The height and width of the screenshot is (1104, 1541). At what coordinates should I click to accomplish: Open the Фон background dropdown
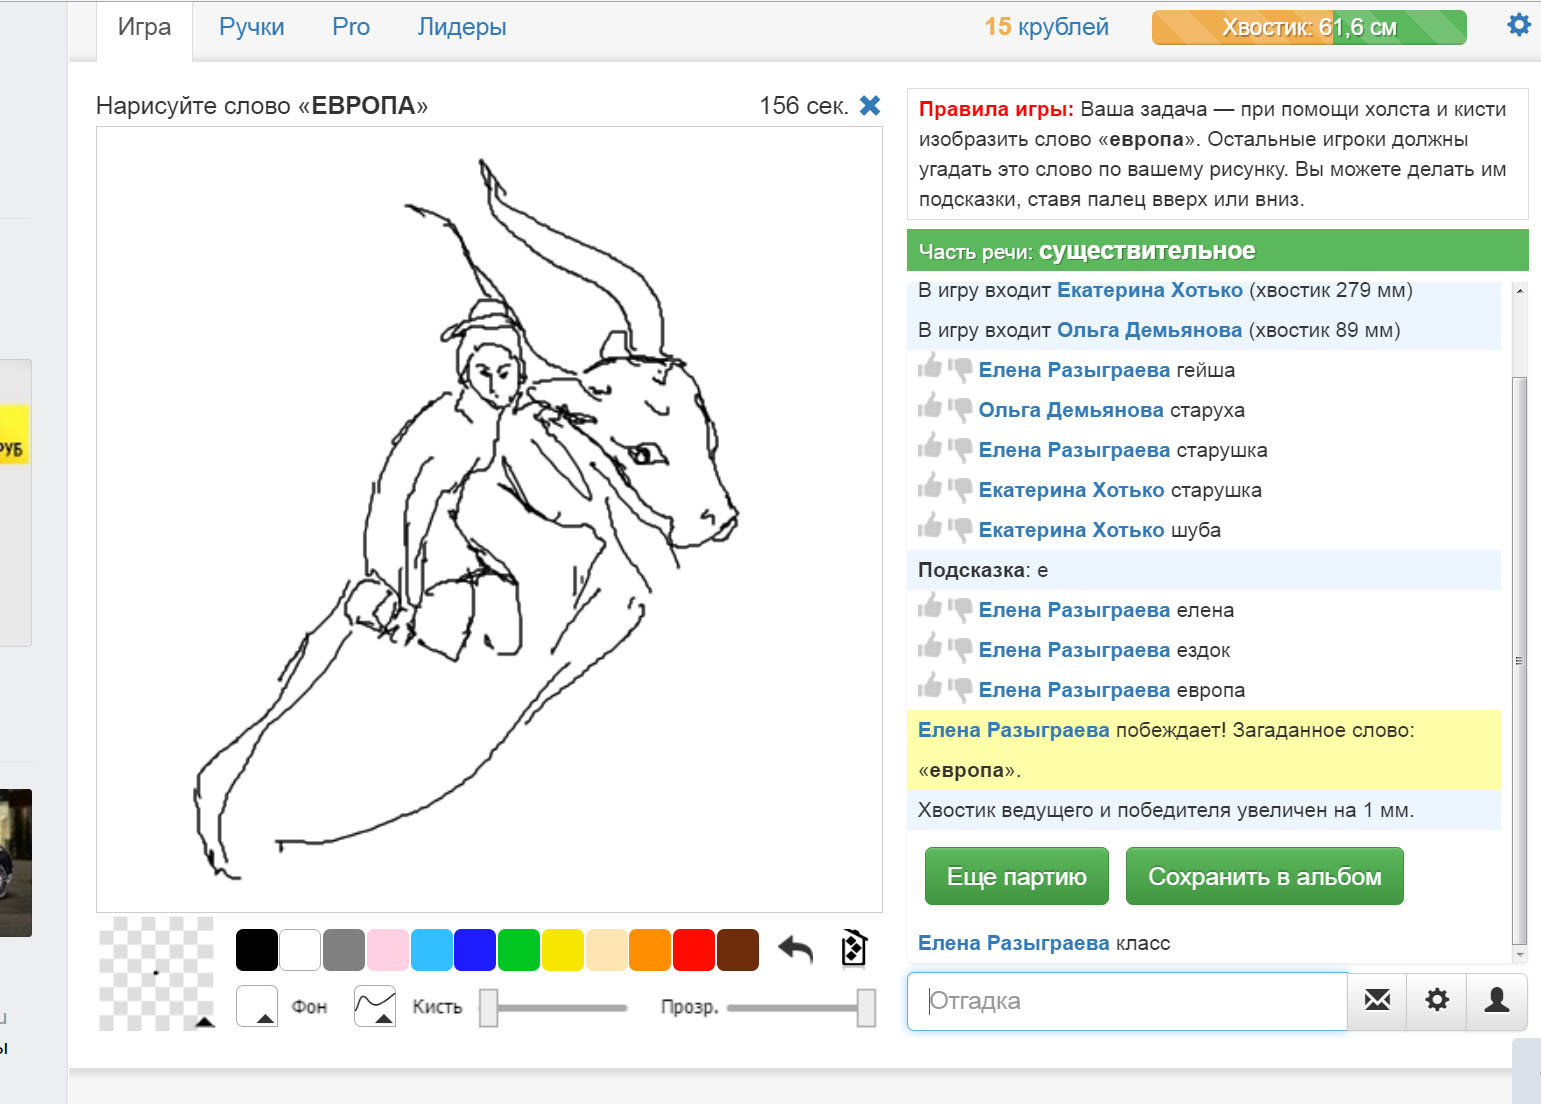coord(257,1006)
